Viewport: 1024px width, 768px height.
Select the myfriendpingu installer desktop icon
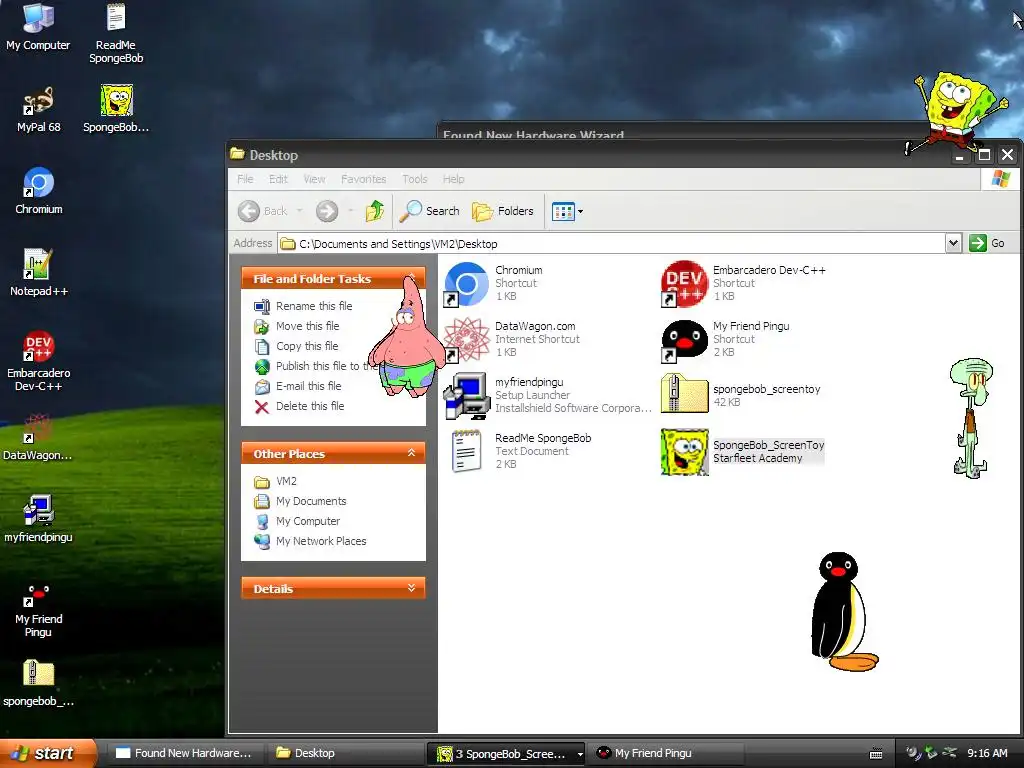click(38, 519)
